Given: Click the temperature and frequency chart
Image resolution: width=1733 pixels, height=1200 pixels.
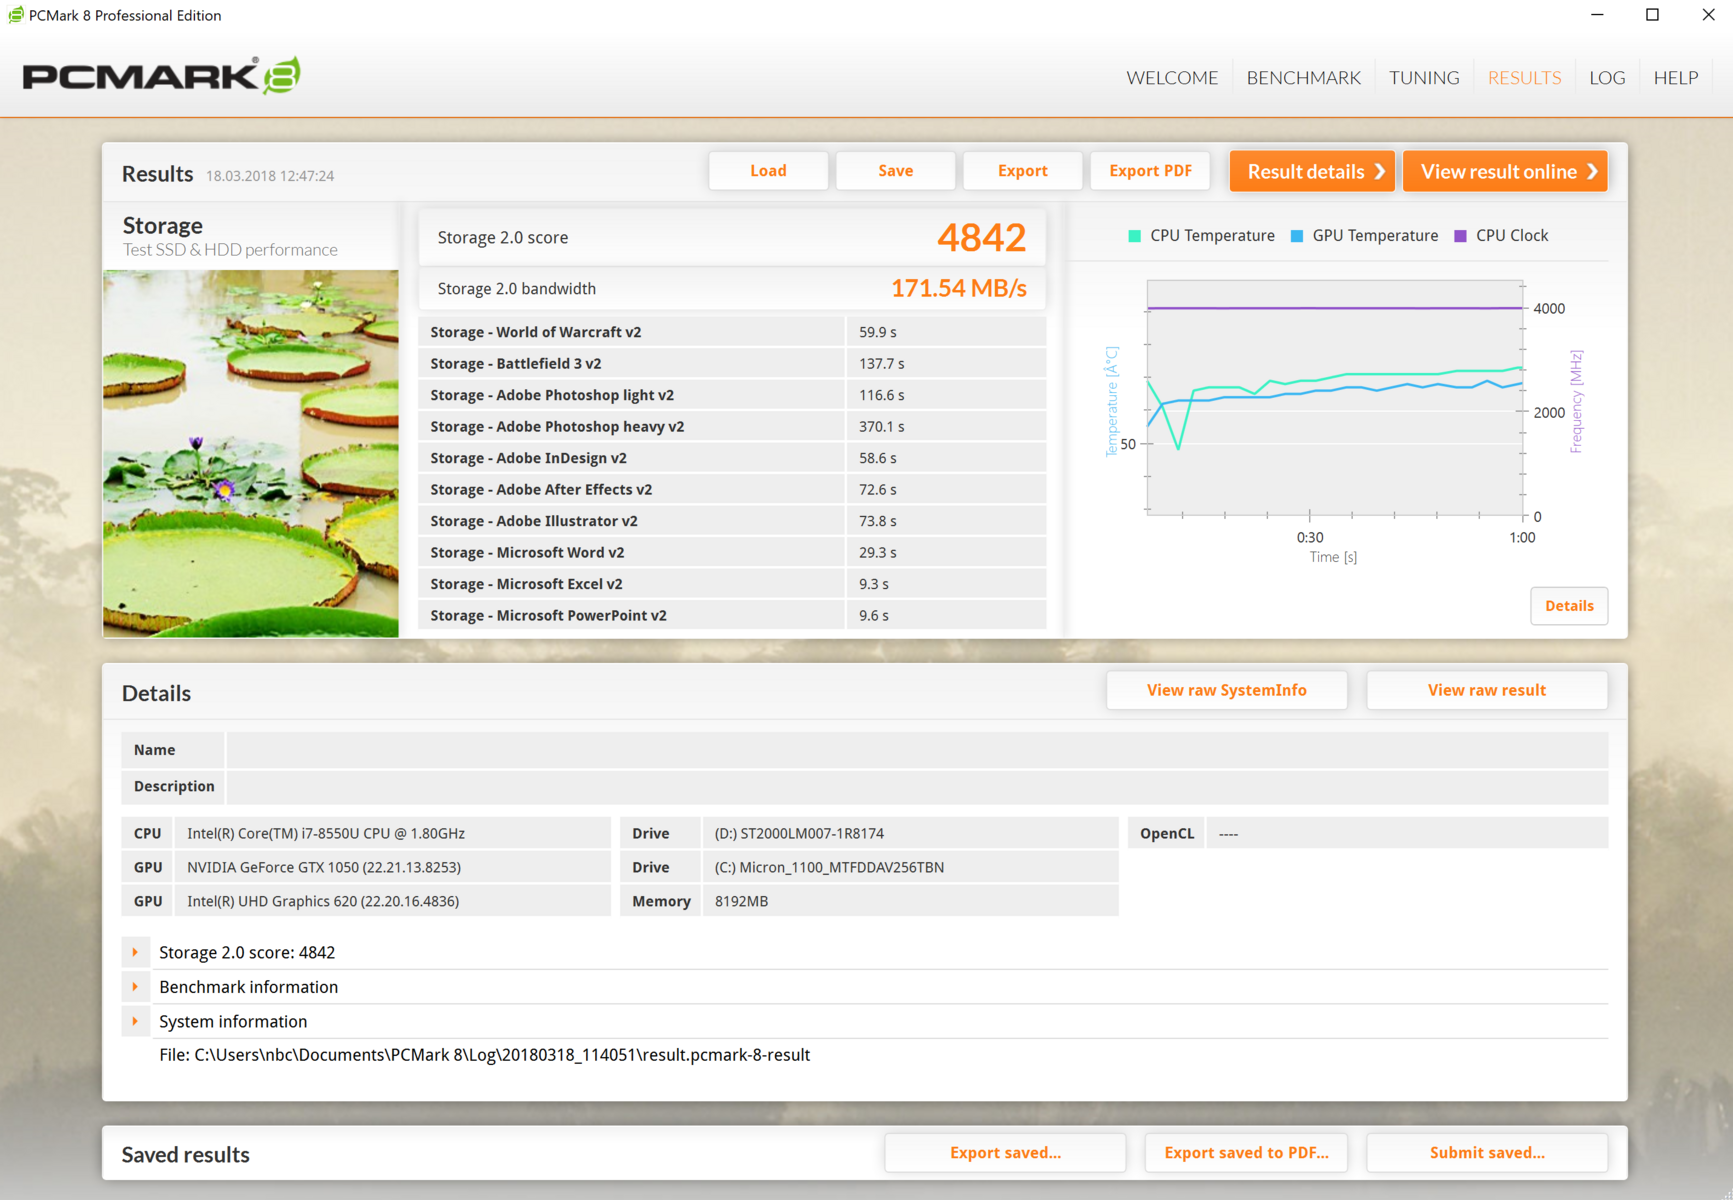Looking at the screenshot, I should (x=1334, y=398).
